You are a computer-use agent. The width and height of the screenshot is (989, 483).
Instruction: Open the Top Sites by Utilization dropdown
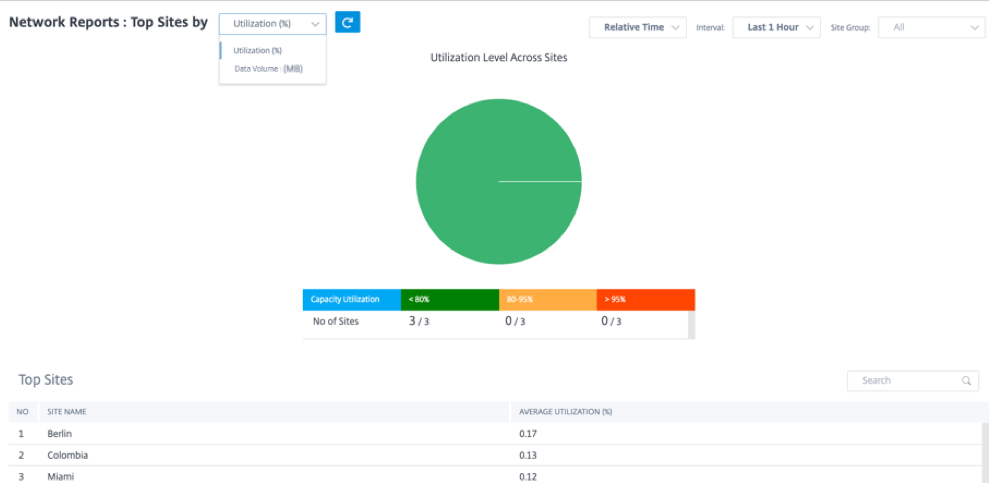272,24
